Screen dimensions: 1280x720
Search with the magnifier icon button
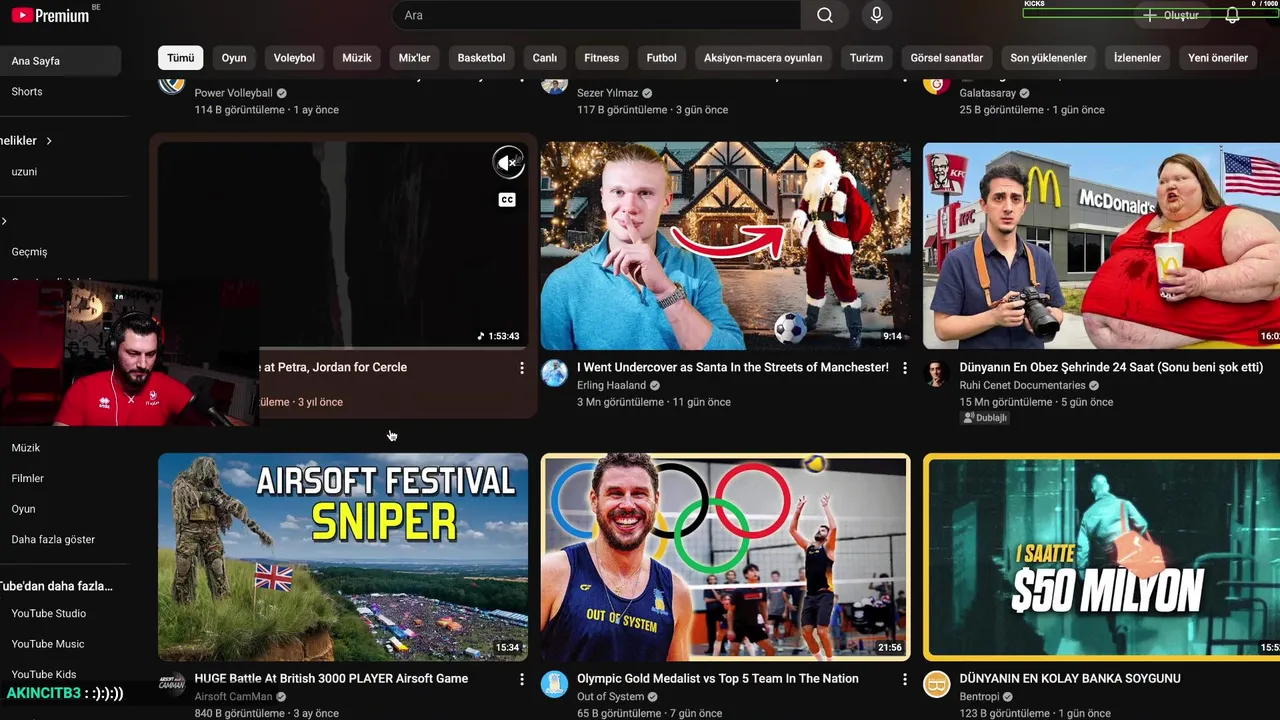(x=824, y=15)
